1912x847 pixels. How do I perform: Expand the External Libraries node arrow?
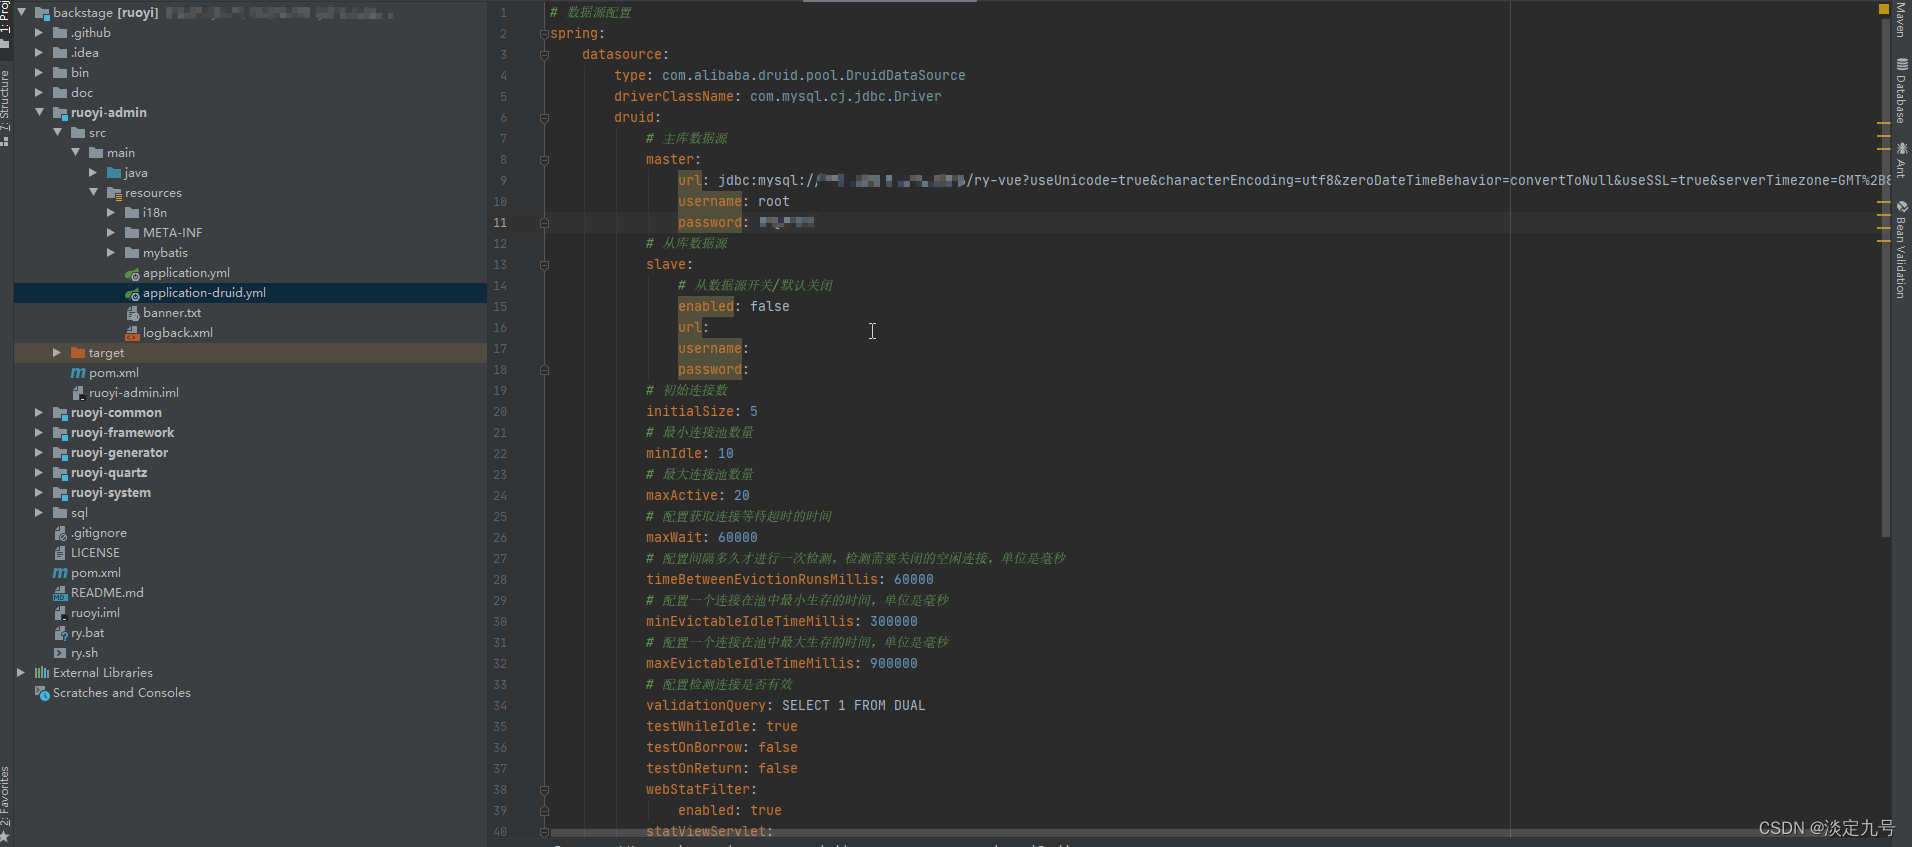point(21,672)
